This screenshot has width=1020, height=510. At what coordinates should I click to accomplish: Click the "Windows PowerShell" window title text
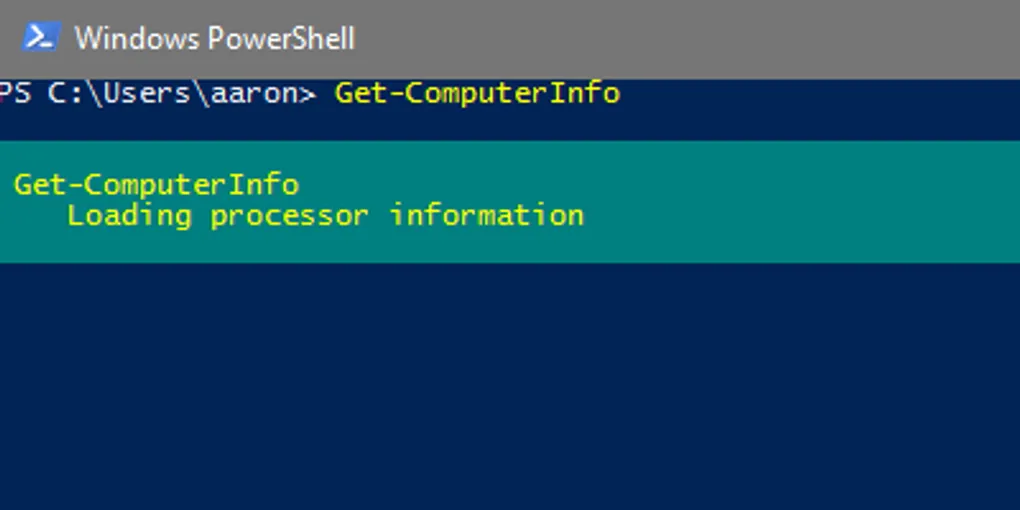point(214,39)
